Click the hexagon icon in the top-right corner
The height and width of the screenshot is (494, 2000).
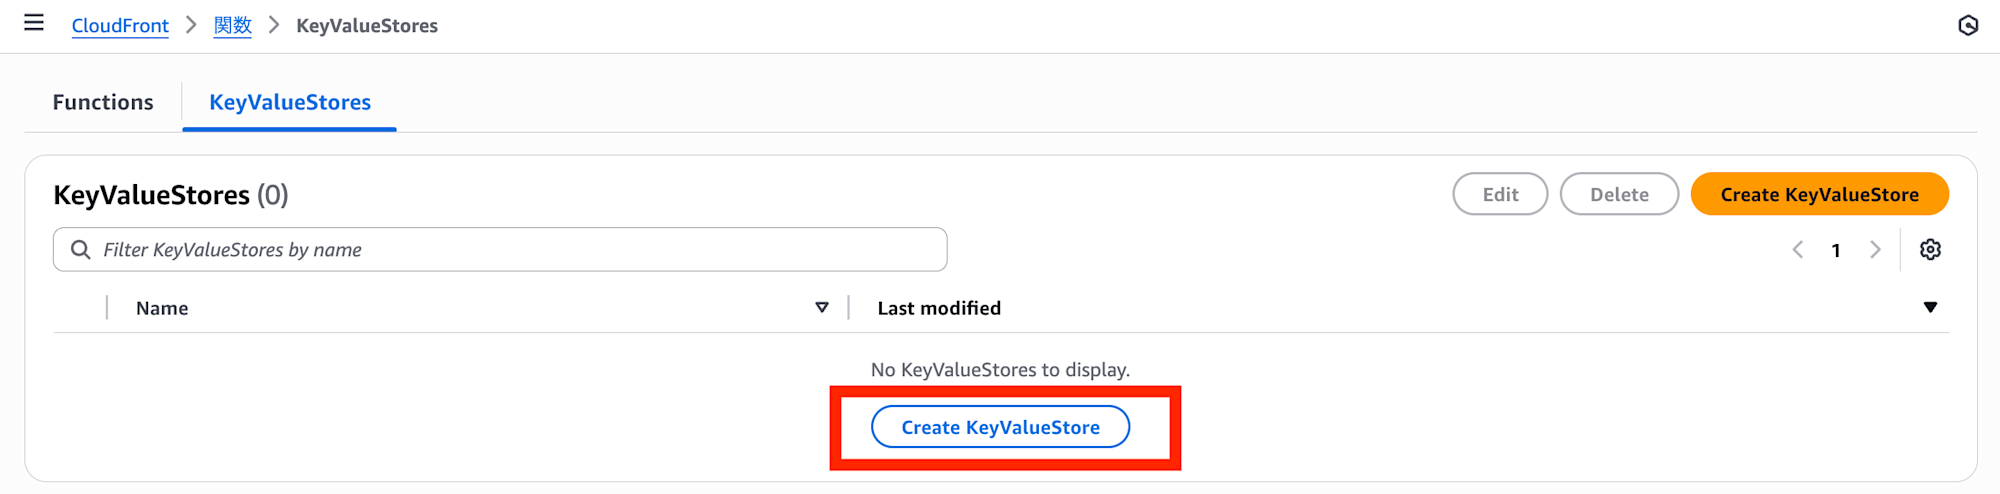[x=1968, y=26]
